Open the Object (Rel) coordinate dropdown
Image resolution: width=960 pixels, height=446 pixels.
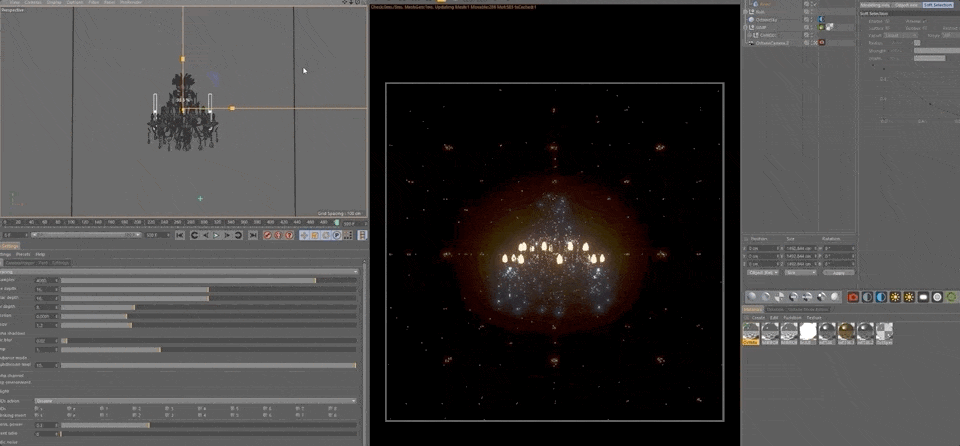click(x=762, y=273)
